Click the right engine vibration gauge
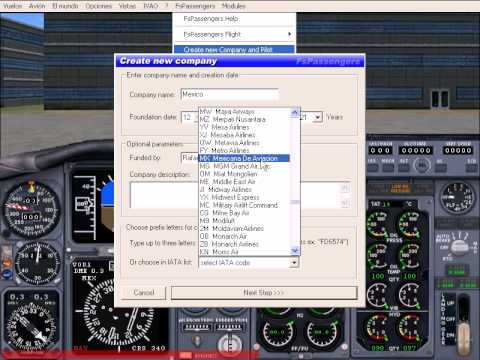This screenshot has width=480, height=360. tap(409, 296)
